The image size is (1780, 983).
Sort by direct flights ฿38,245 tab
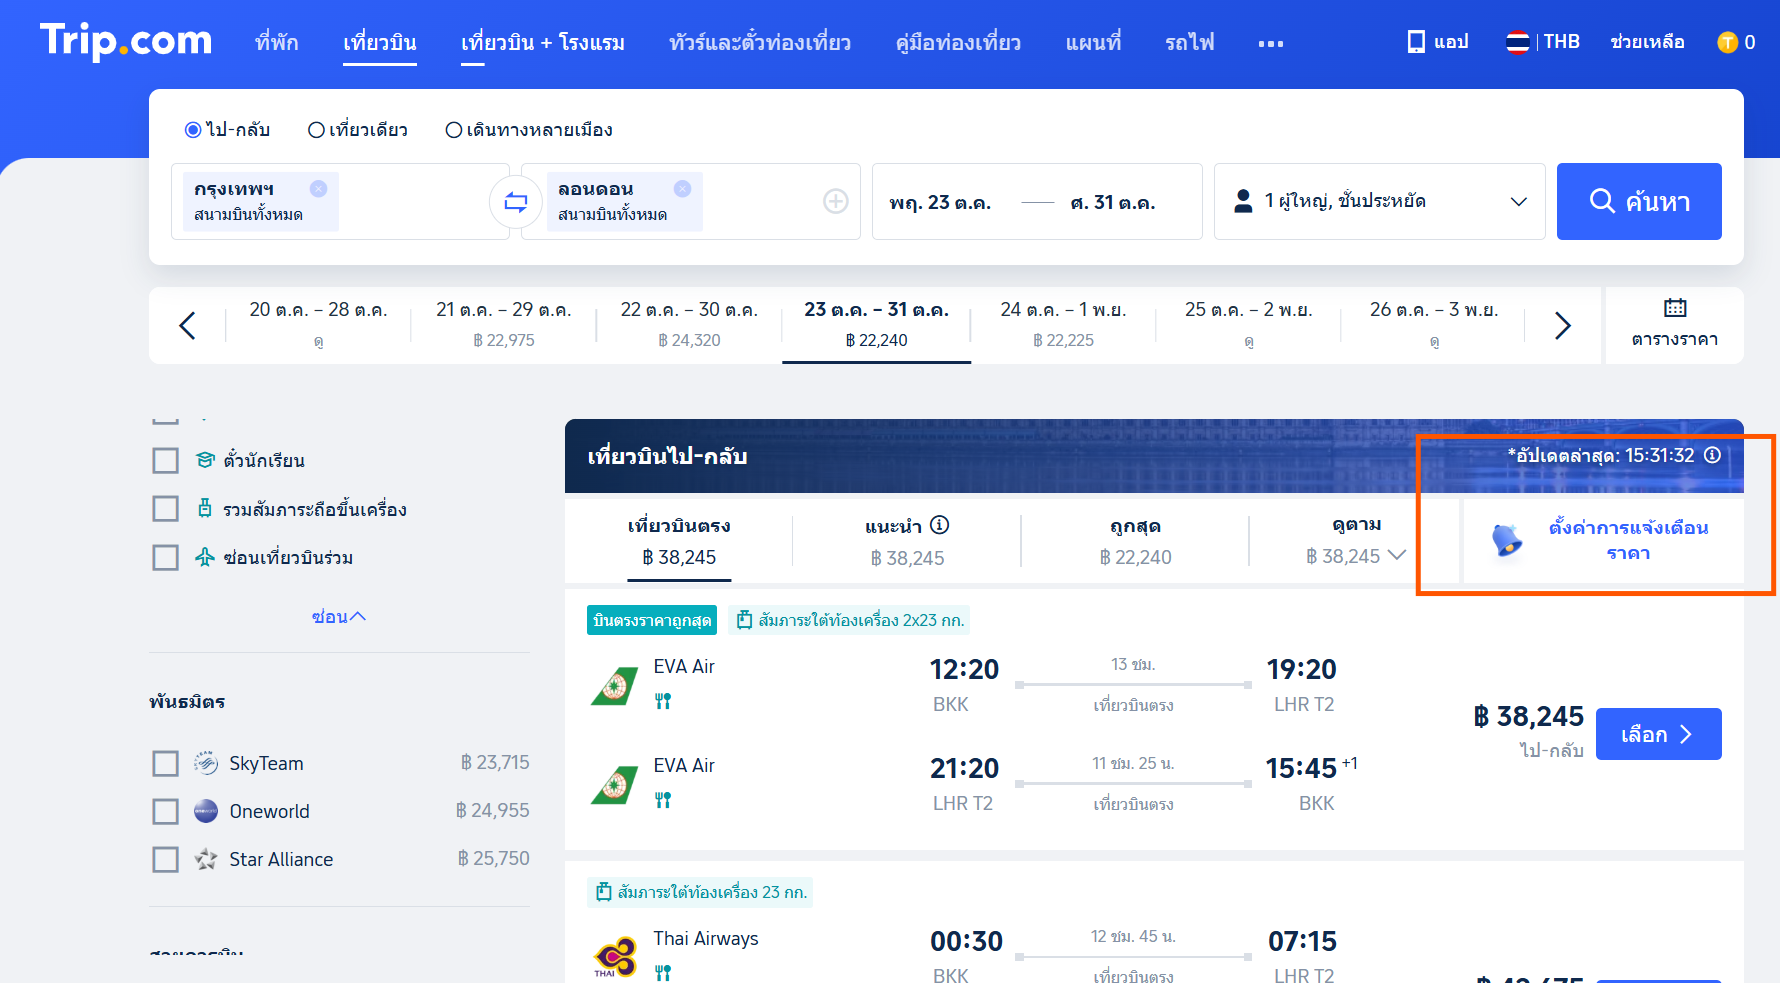[x=679, y=541]
